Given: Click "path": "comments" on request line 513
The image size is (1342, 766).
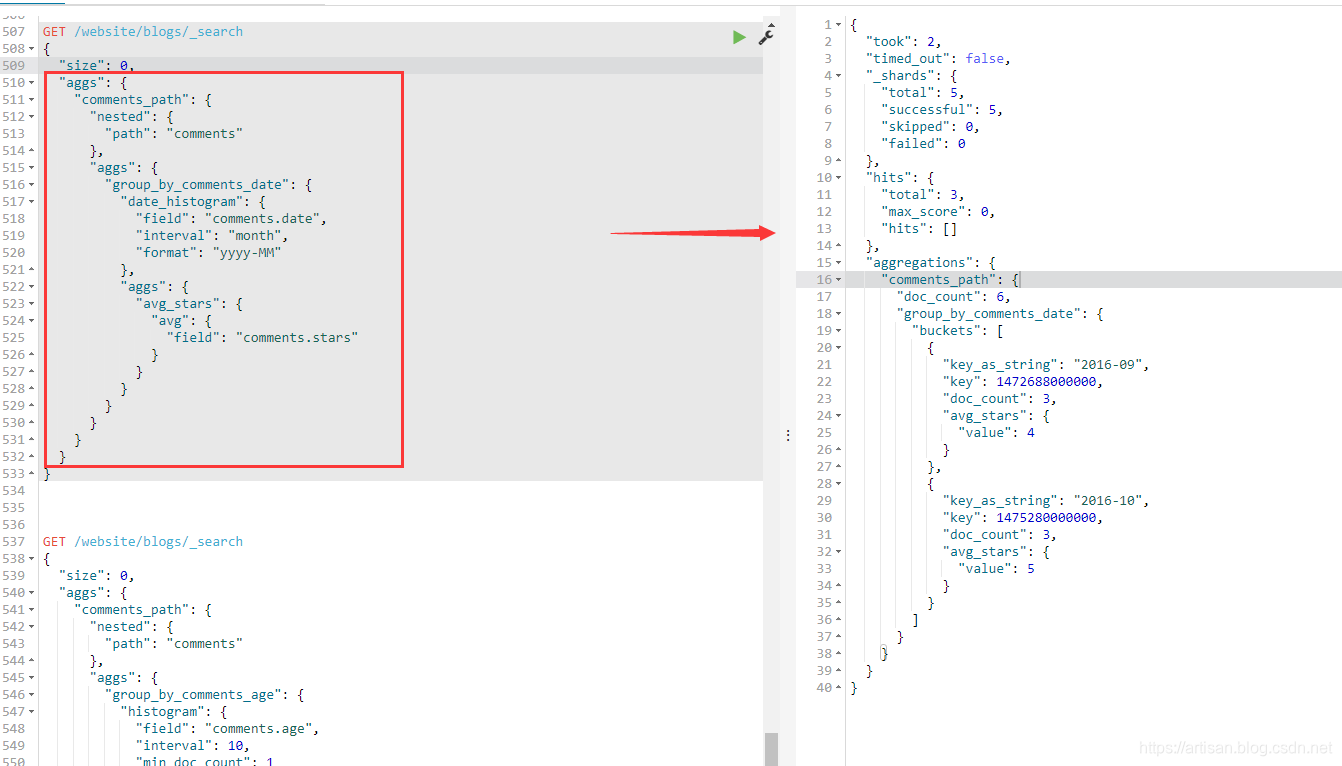Looking at the screenshot, I should coord(174,134).
